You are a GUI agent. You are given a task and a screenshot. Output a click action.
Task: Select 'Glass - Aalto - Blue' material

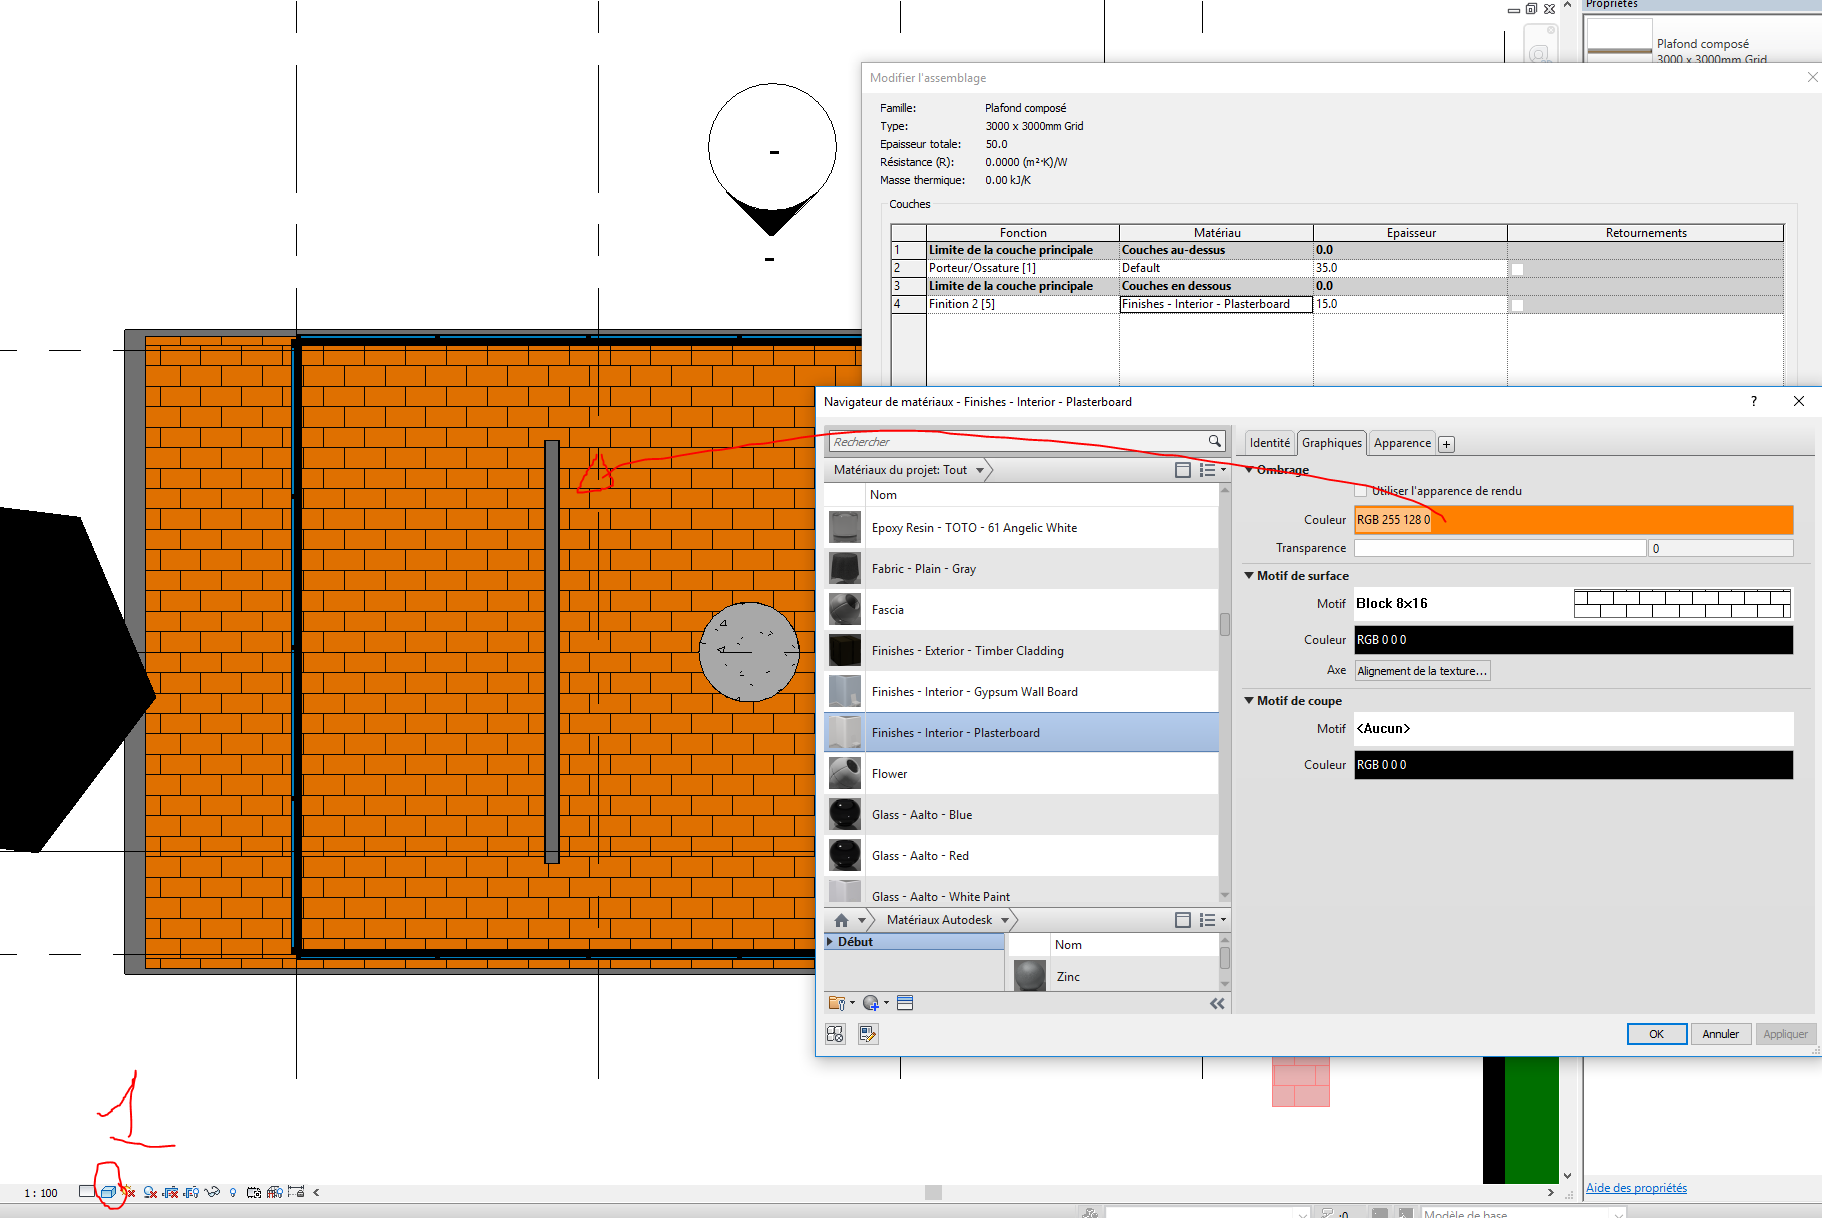(x=1021, y=814)
